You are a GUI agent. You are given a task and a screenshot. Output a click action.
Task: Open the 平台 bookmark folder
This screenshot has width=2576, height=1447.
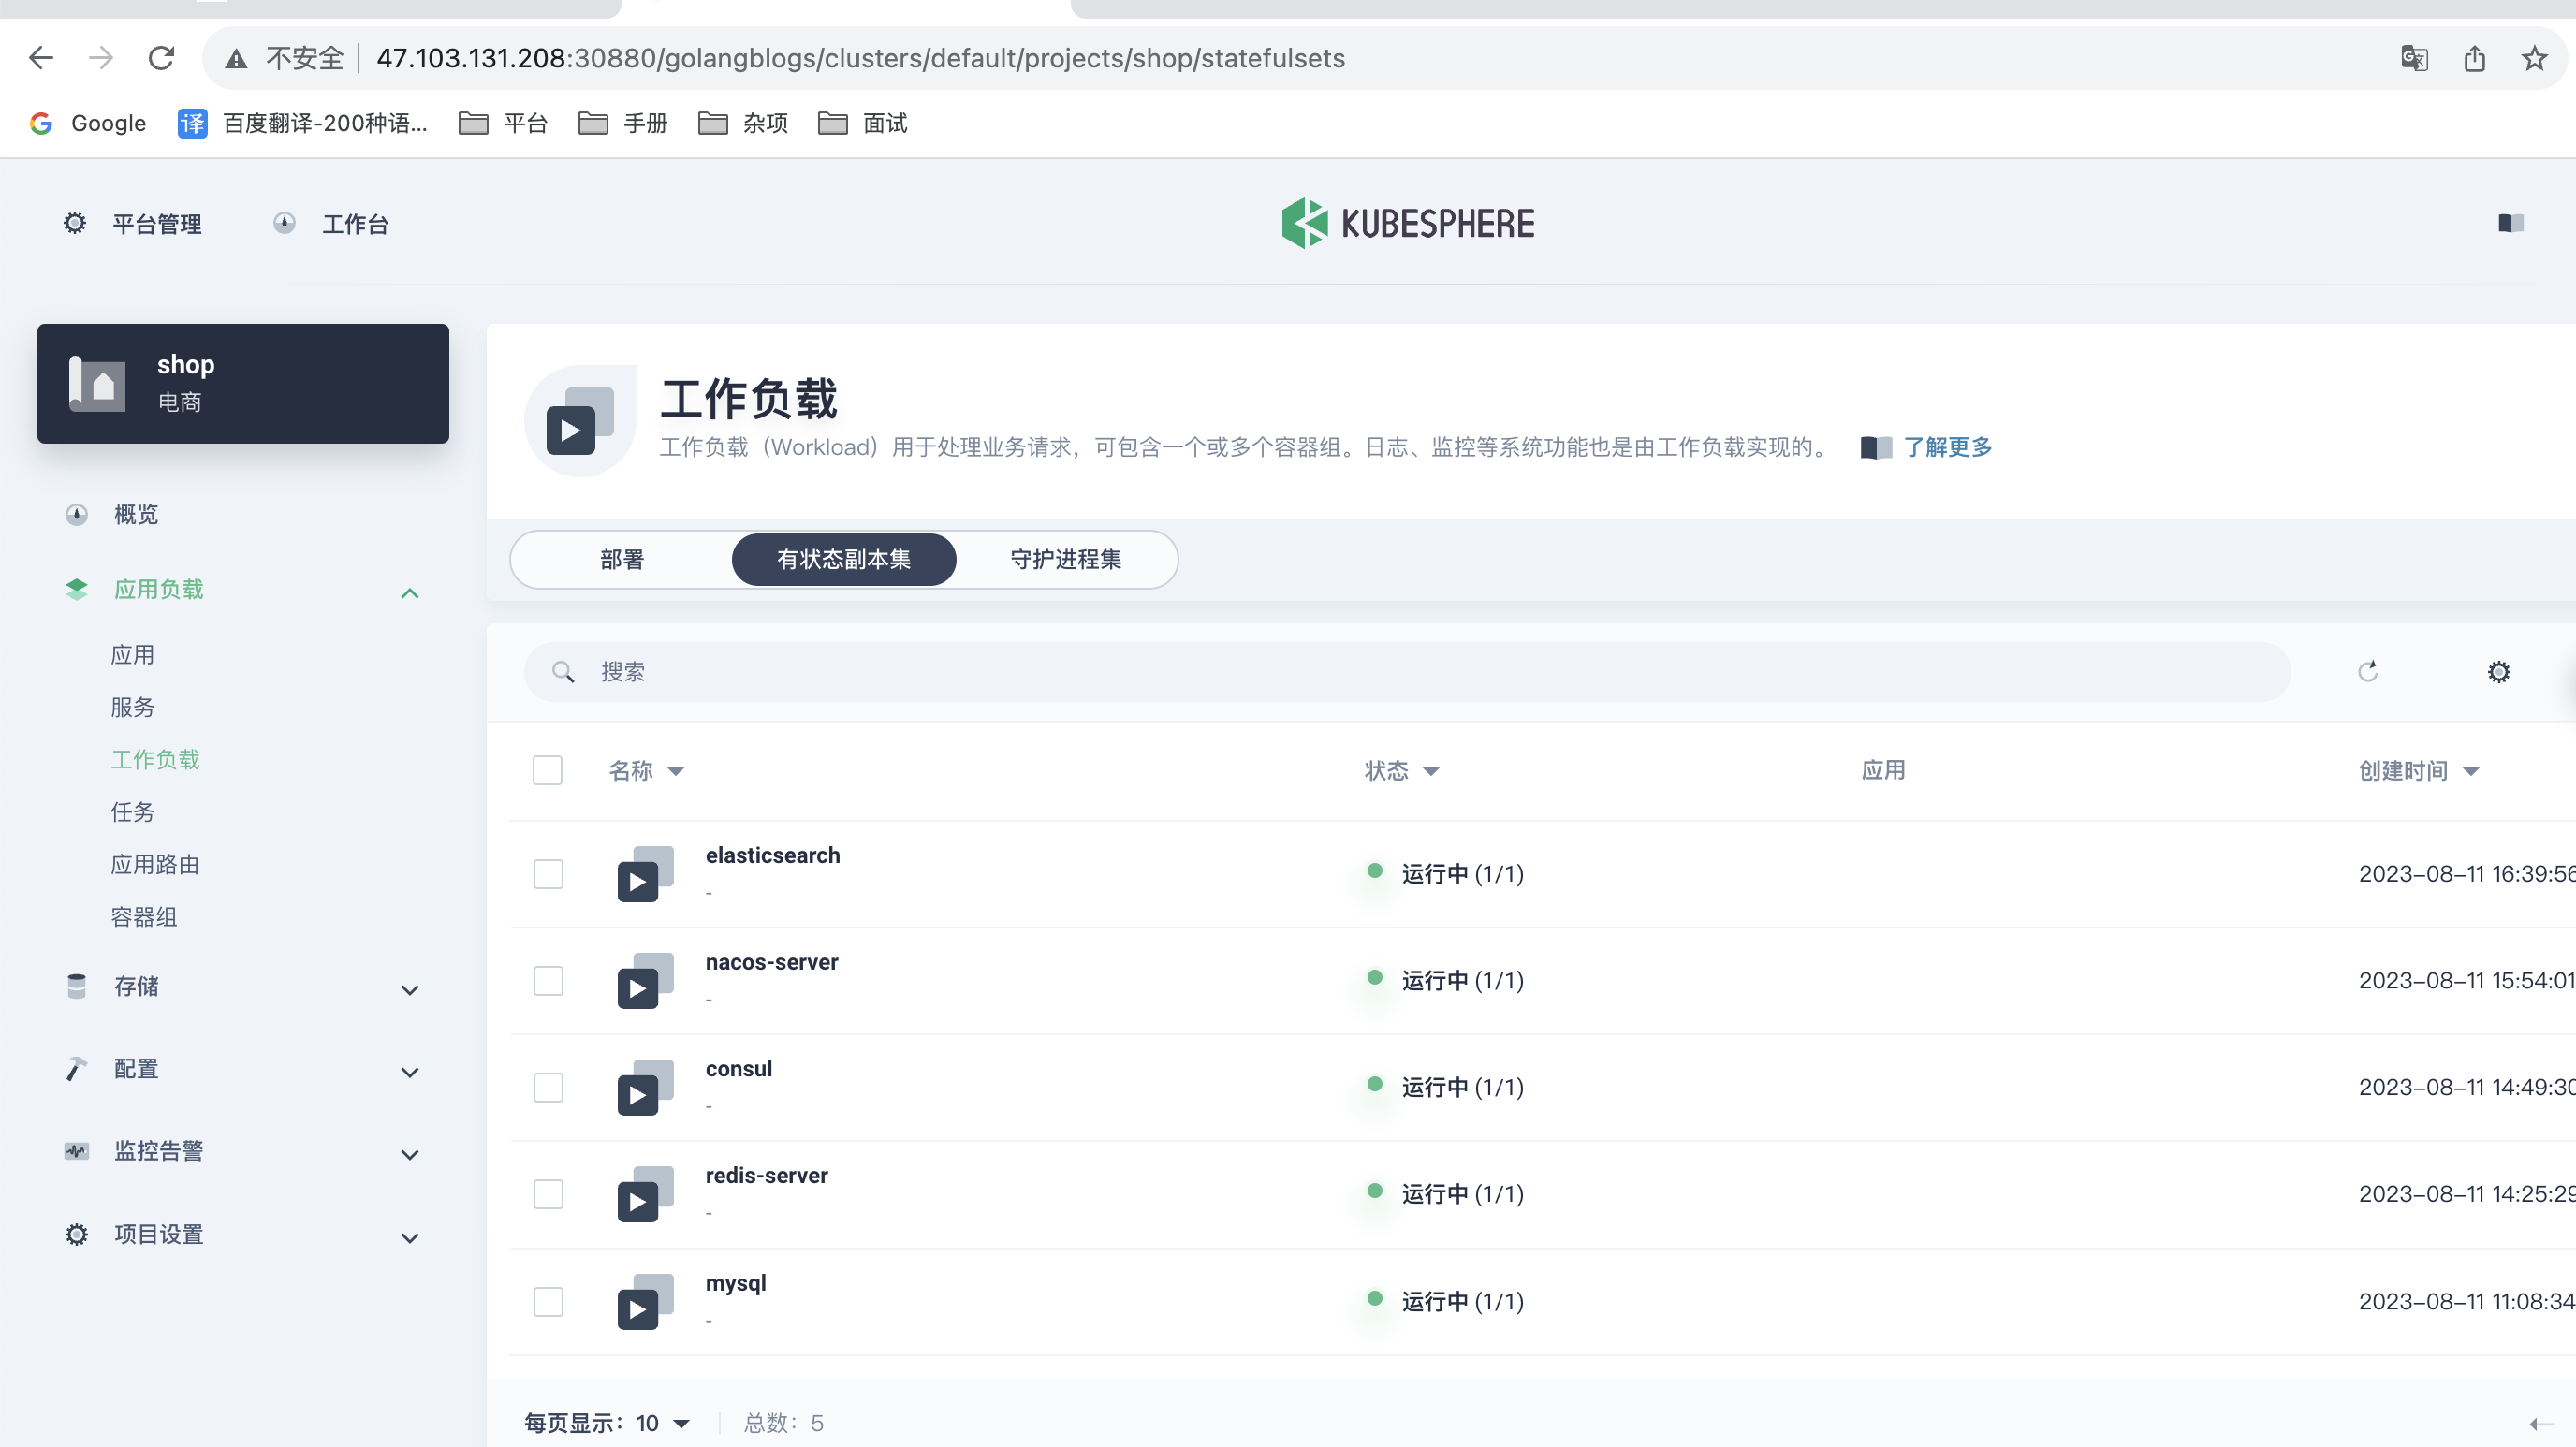(503, 123)
